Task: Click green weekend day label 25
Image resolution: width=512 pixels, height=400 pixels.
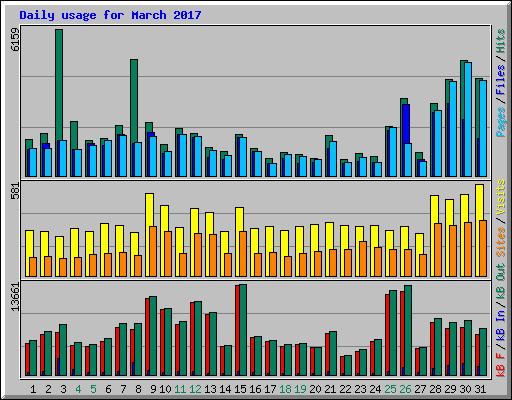Action: (x=390, y=389)
